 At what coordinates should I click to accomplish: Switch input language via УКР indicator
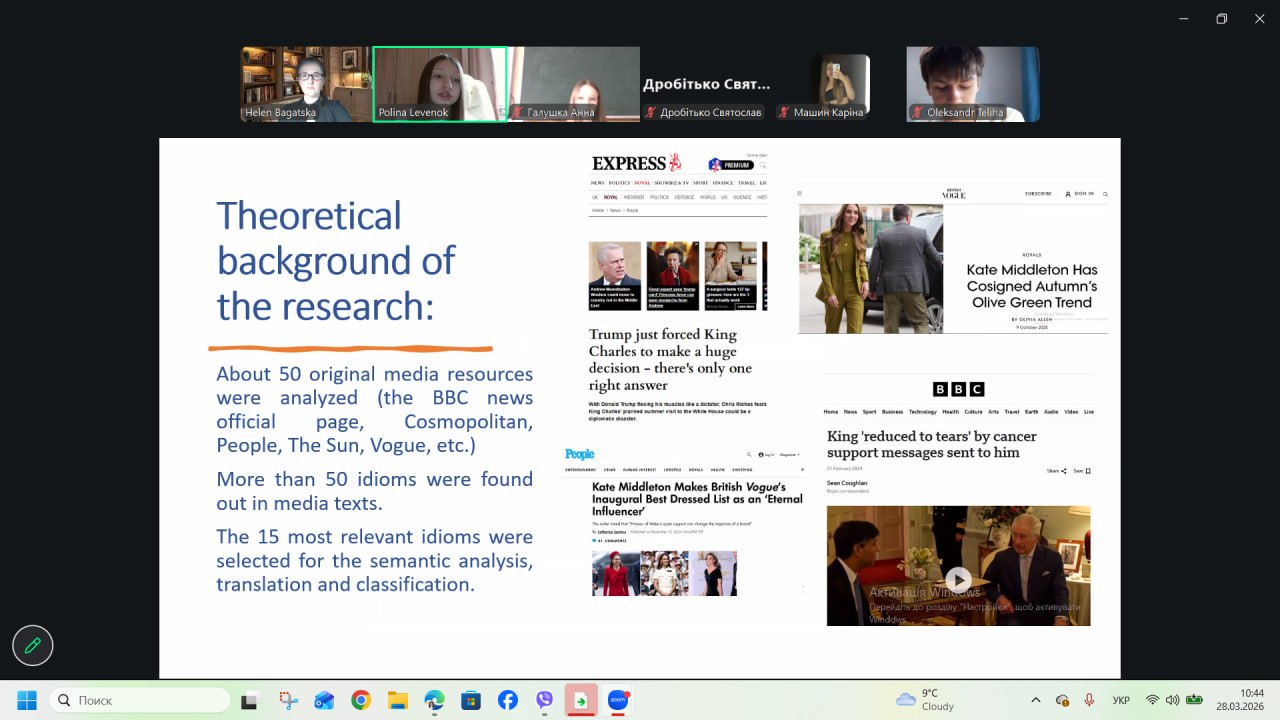pos(1122,700)
